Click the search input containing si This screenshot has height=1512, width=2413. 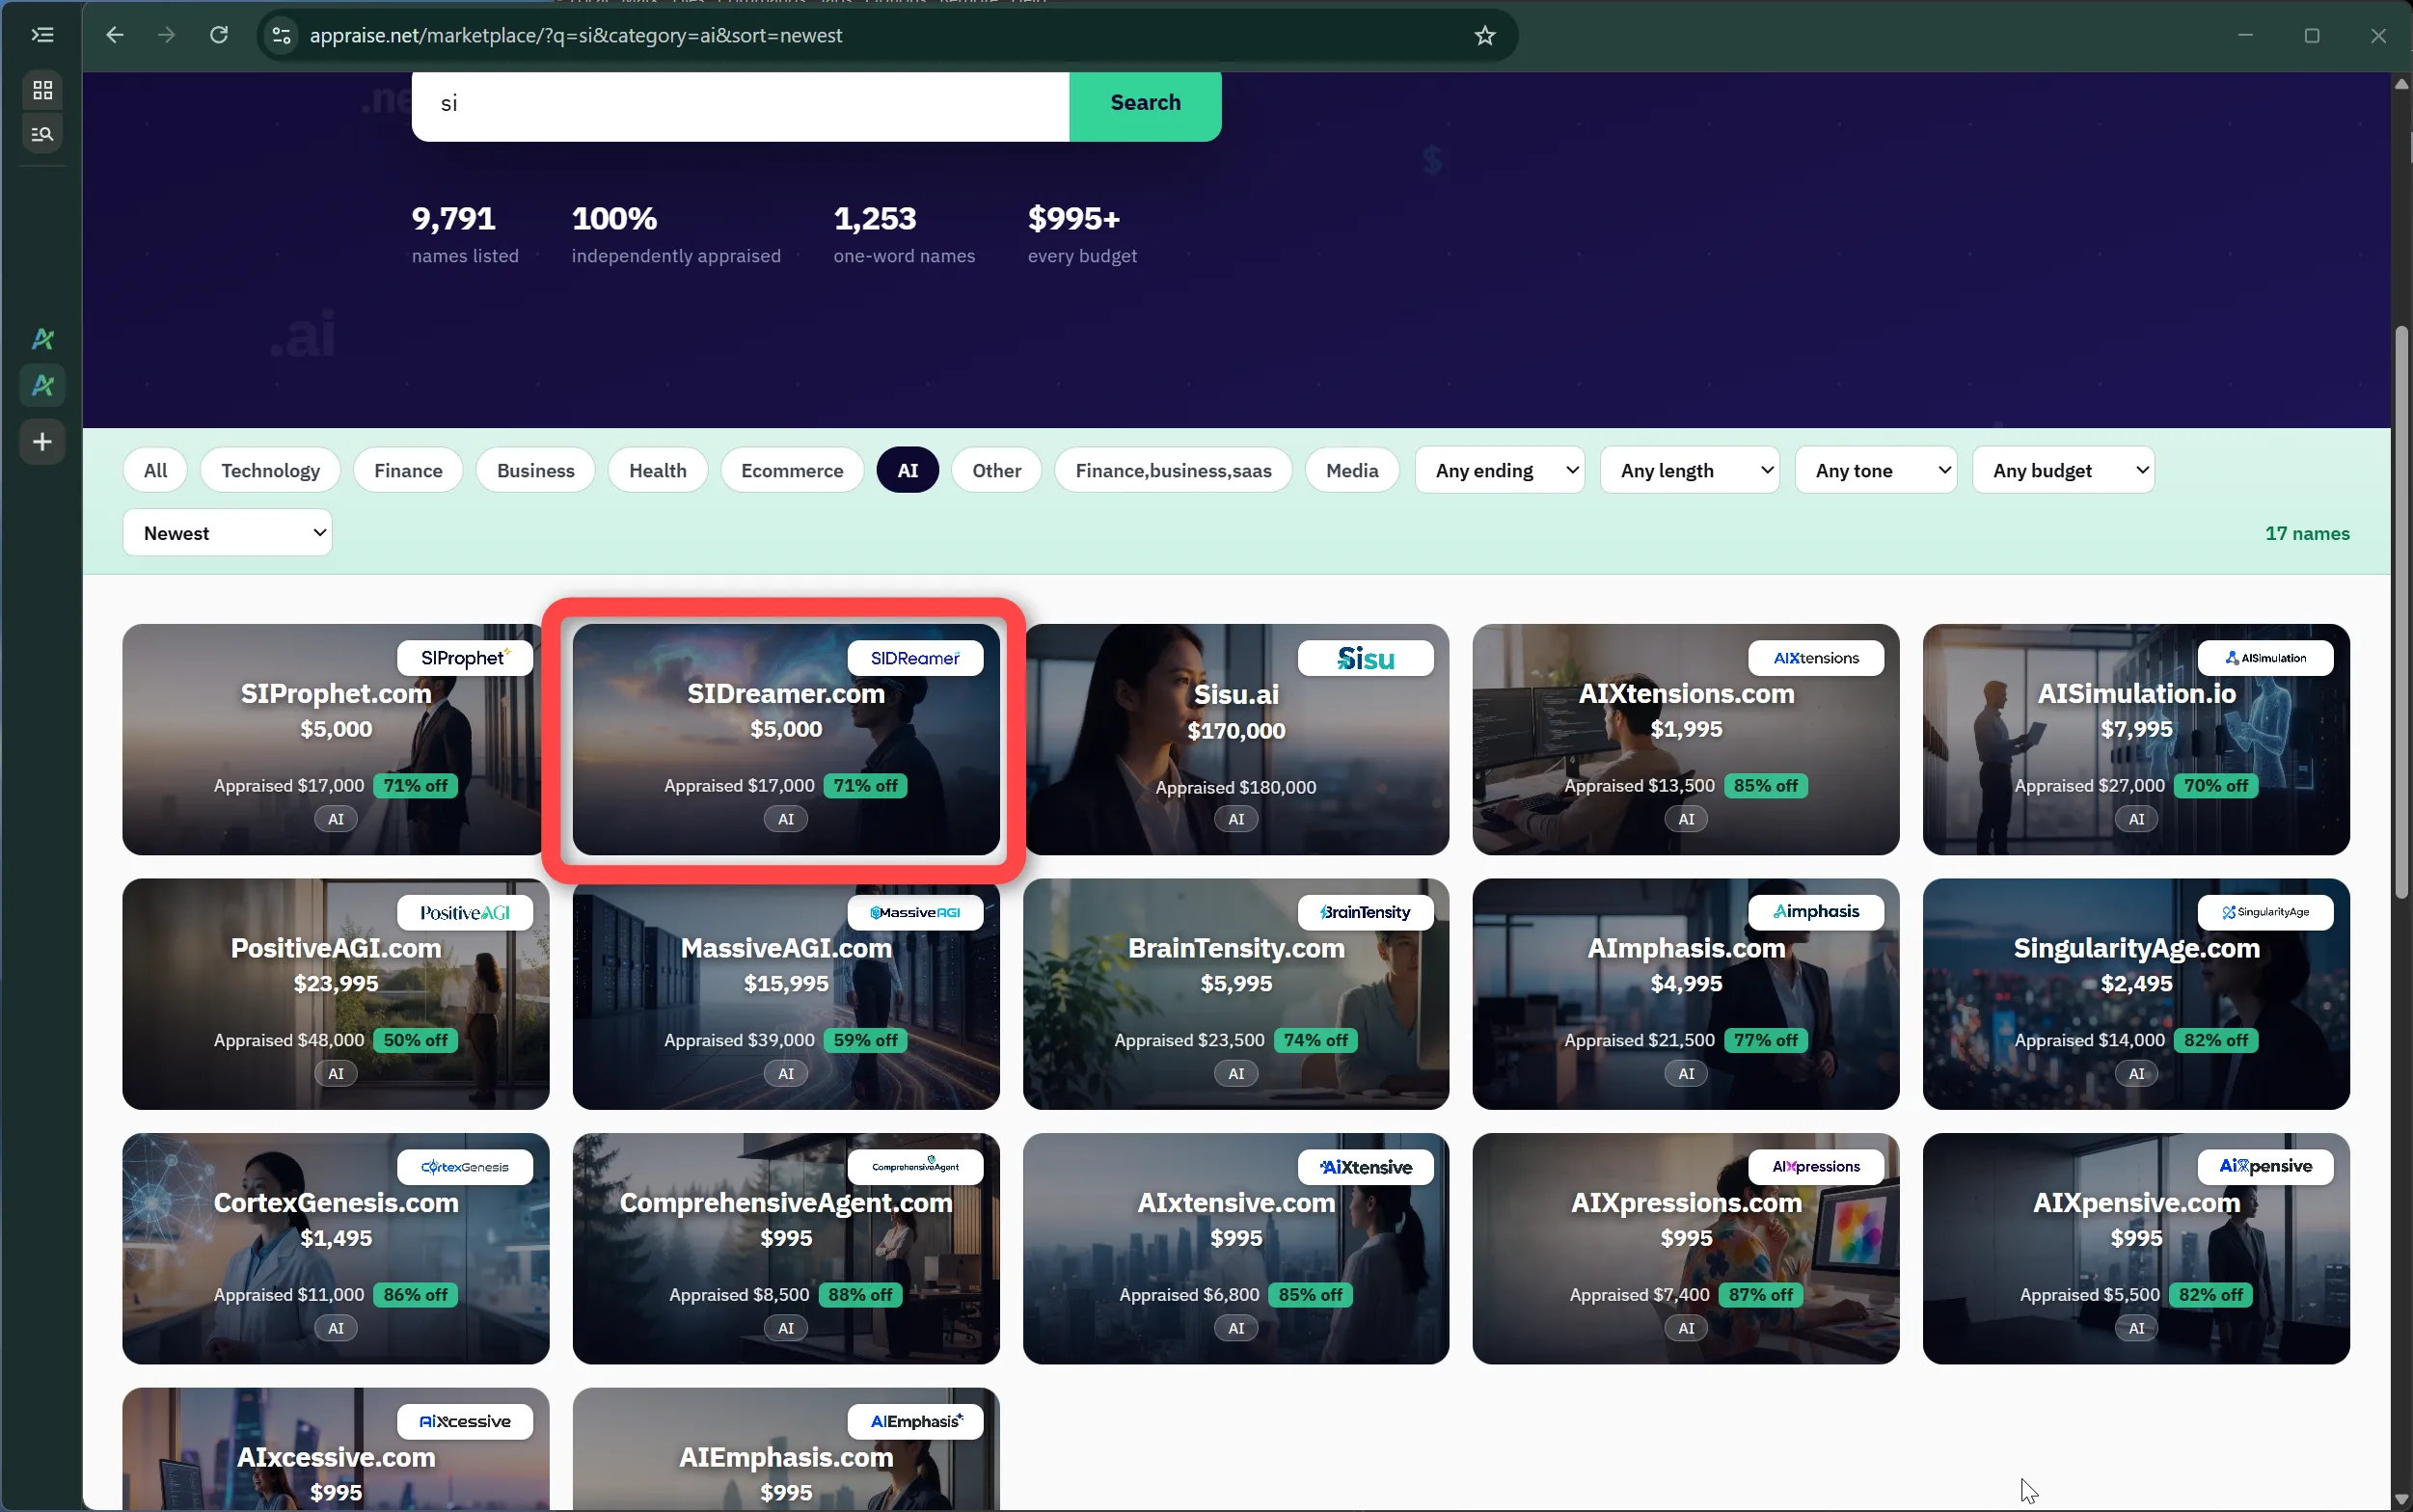coord(740,103)
